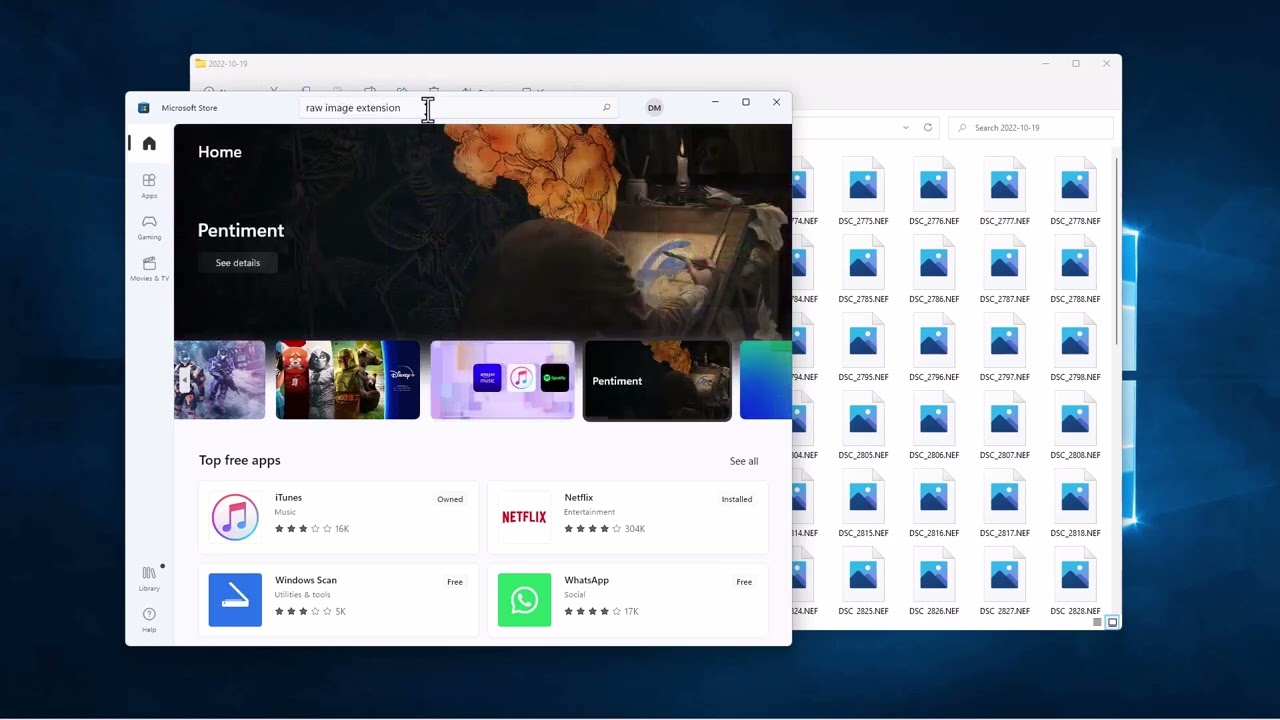Click the WhatsApp title text
The height and width of the screenshot is (720, 1280).
pyautogui.click(x=586, y=580)
